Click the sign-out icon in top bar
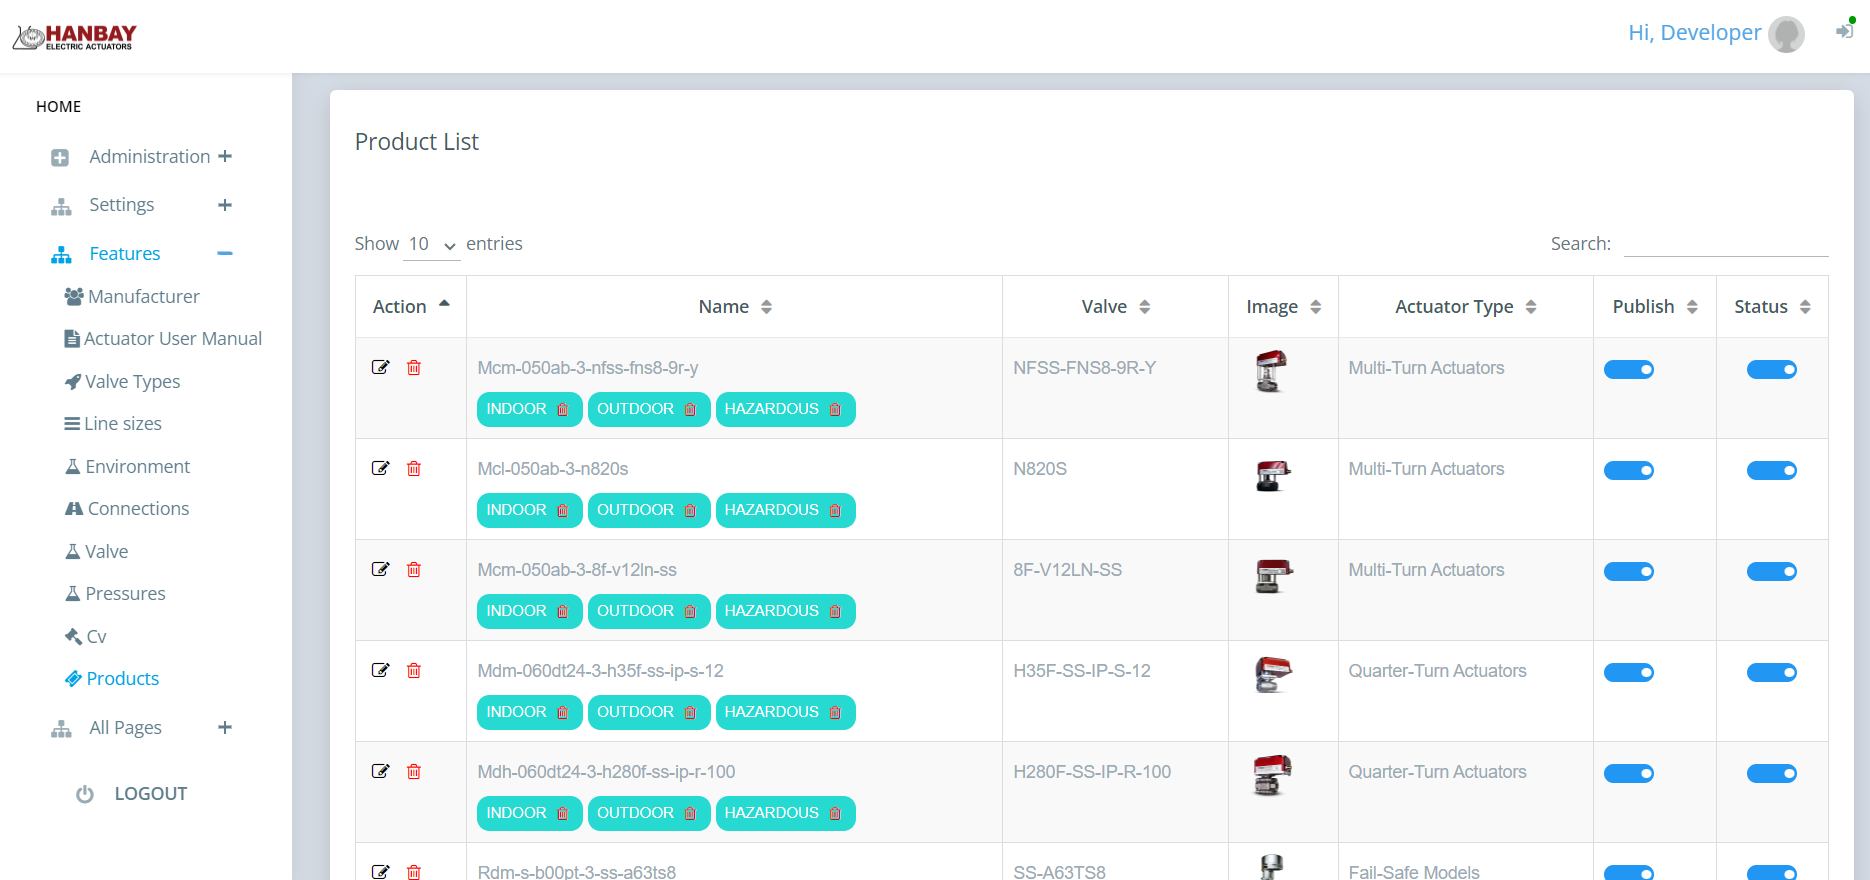Screen dimensions: 1870x880 coord(1844,31)
